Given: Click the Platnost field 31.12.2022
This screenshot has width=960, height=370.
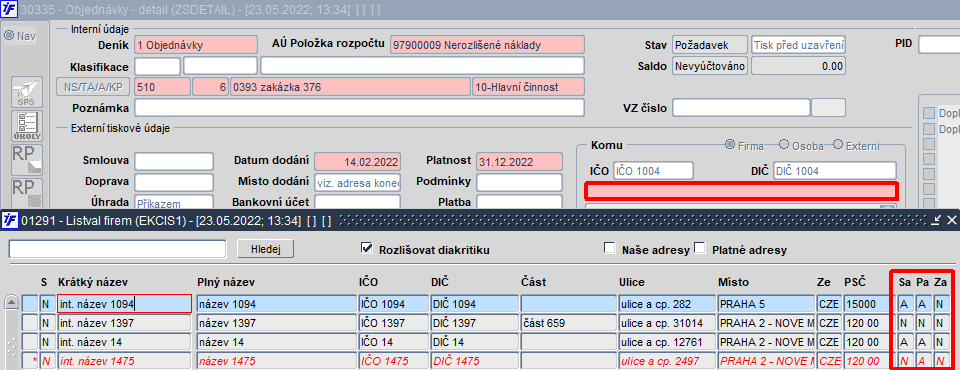Looking at the screenshot, I should (x=519, y=162).
